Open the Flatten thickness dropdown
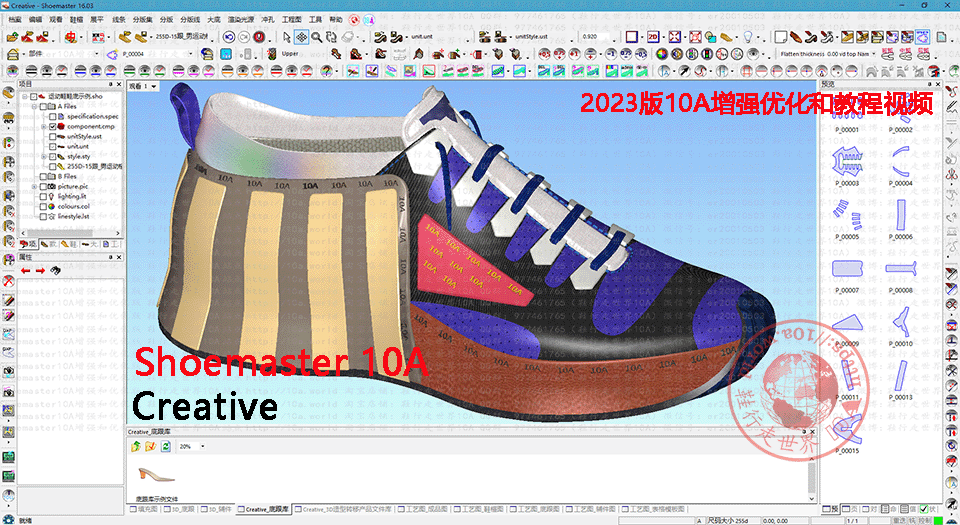This screenshot has height=525, width=960. pos(873,54)
